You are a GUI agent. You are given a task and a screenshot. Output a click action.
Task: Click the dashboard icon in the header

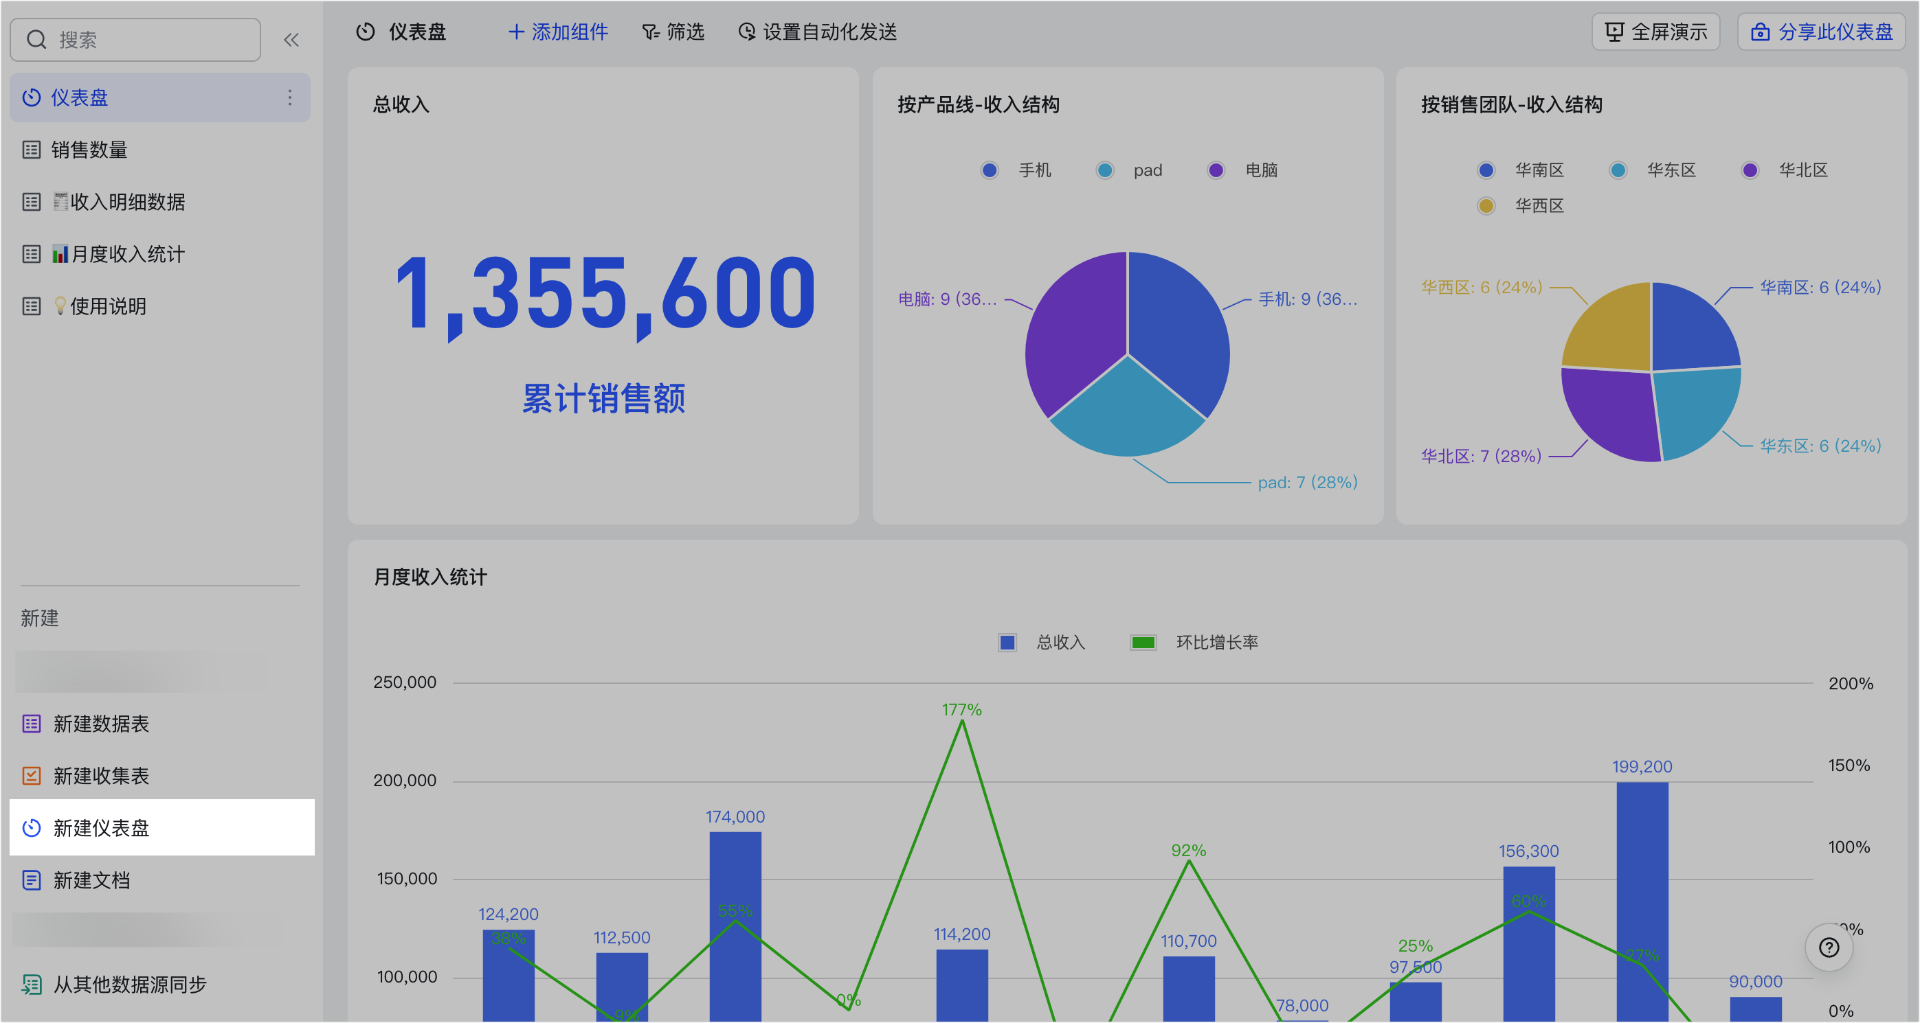coord(366,32)
